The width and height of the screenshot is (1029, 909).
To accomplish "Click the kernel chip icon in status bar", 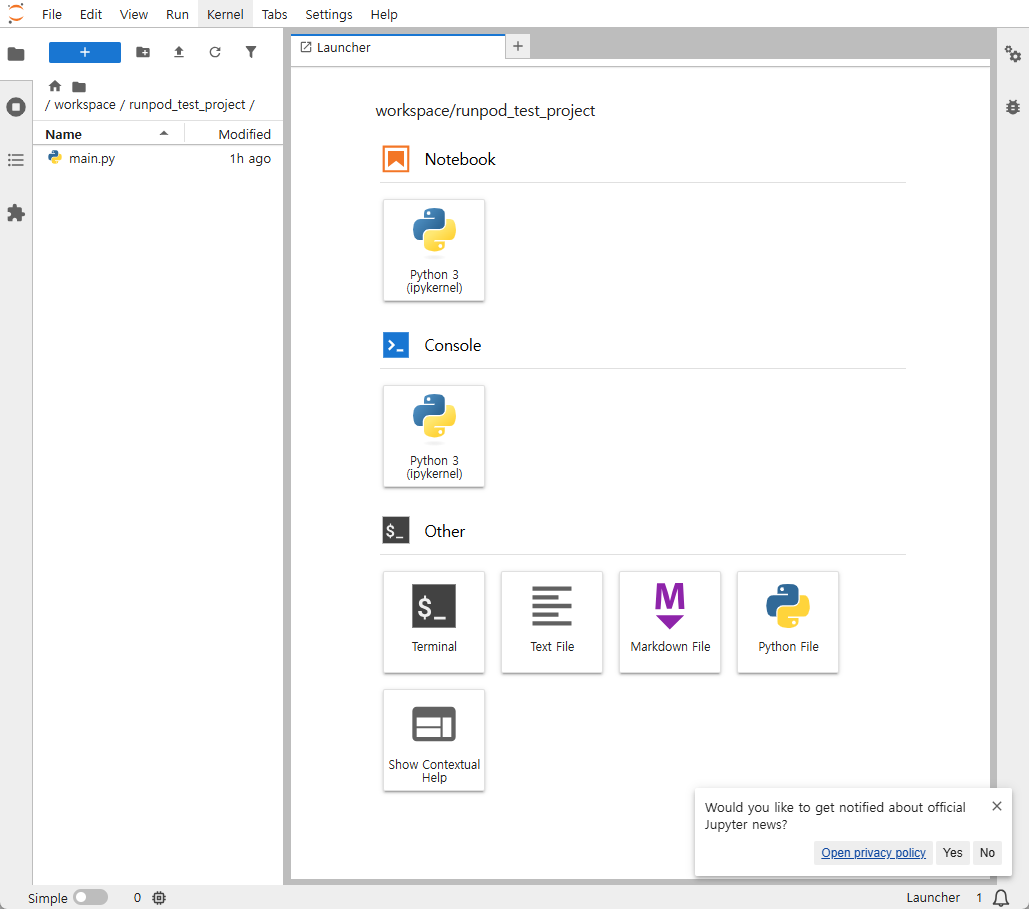I will point(159,897).
